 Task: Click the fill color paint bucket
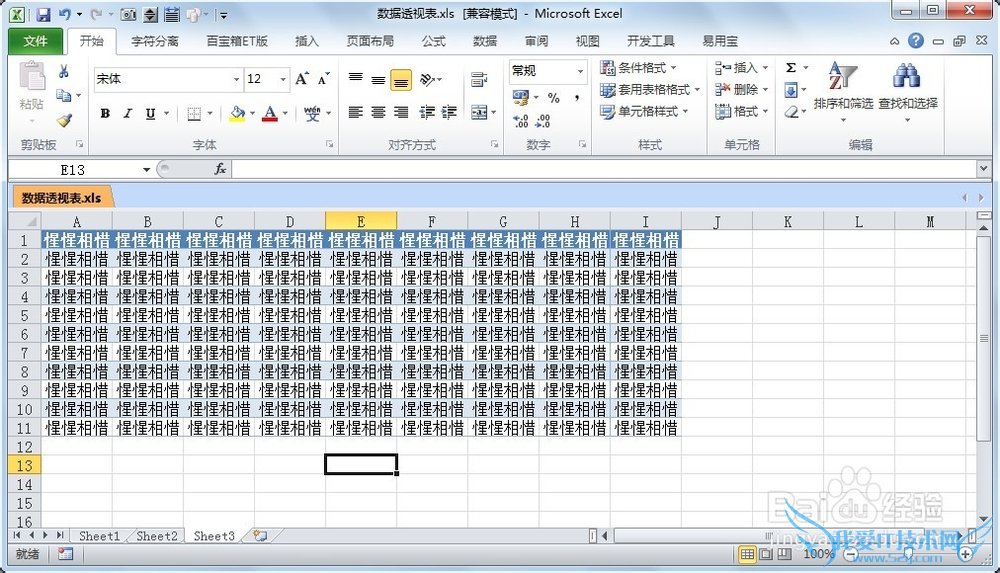pos(237,114)
